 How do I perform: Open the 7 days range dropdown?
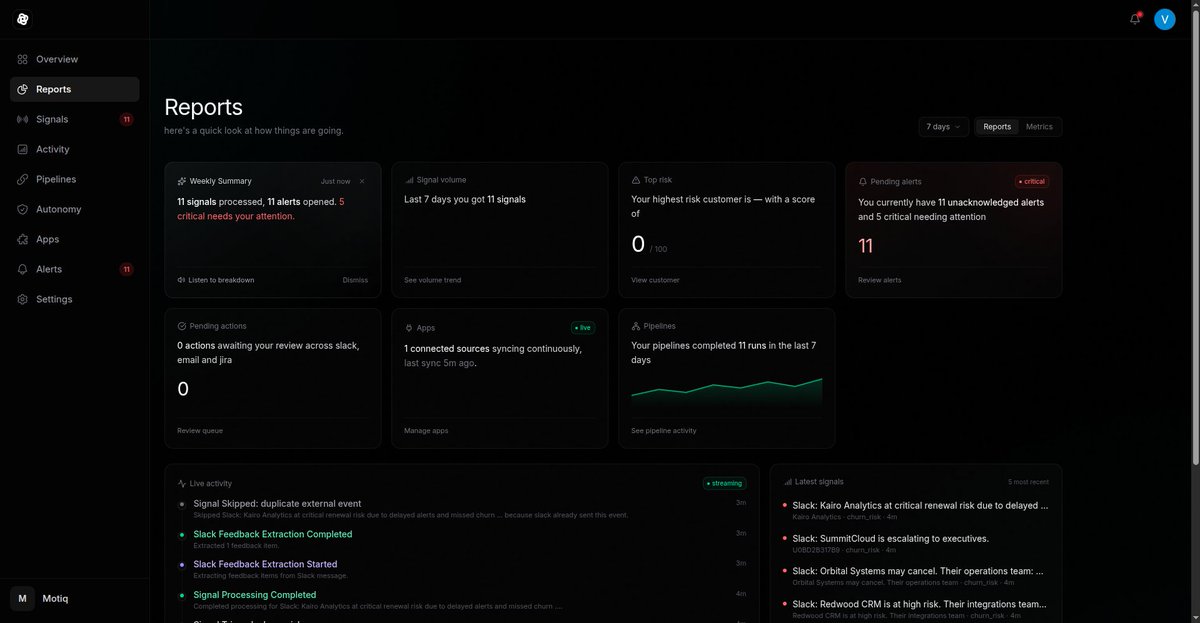(944, 127)
